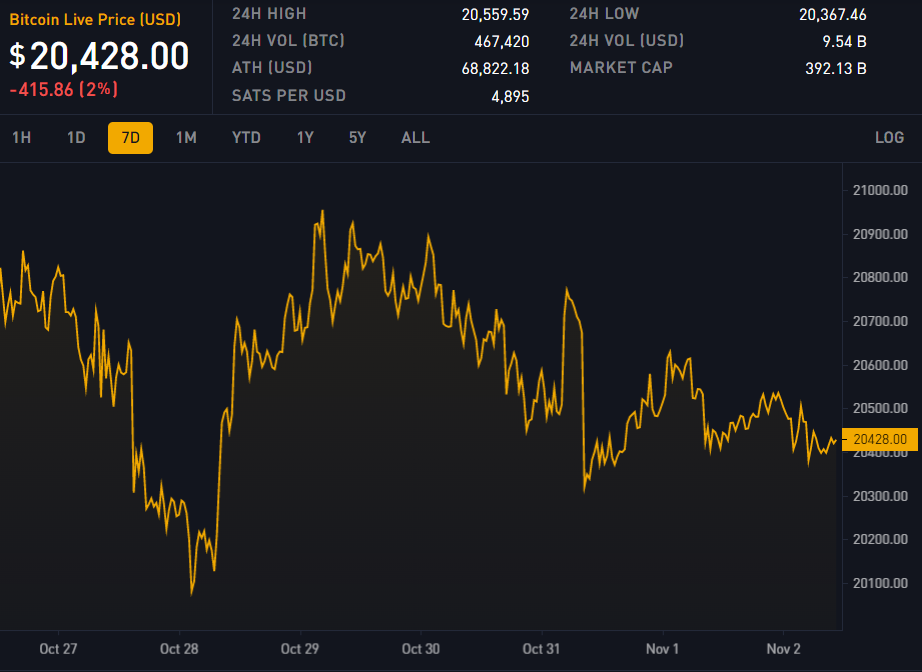
Task: Click the 20300.00 y-axis label
Action: click(x=880, y=496)
